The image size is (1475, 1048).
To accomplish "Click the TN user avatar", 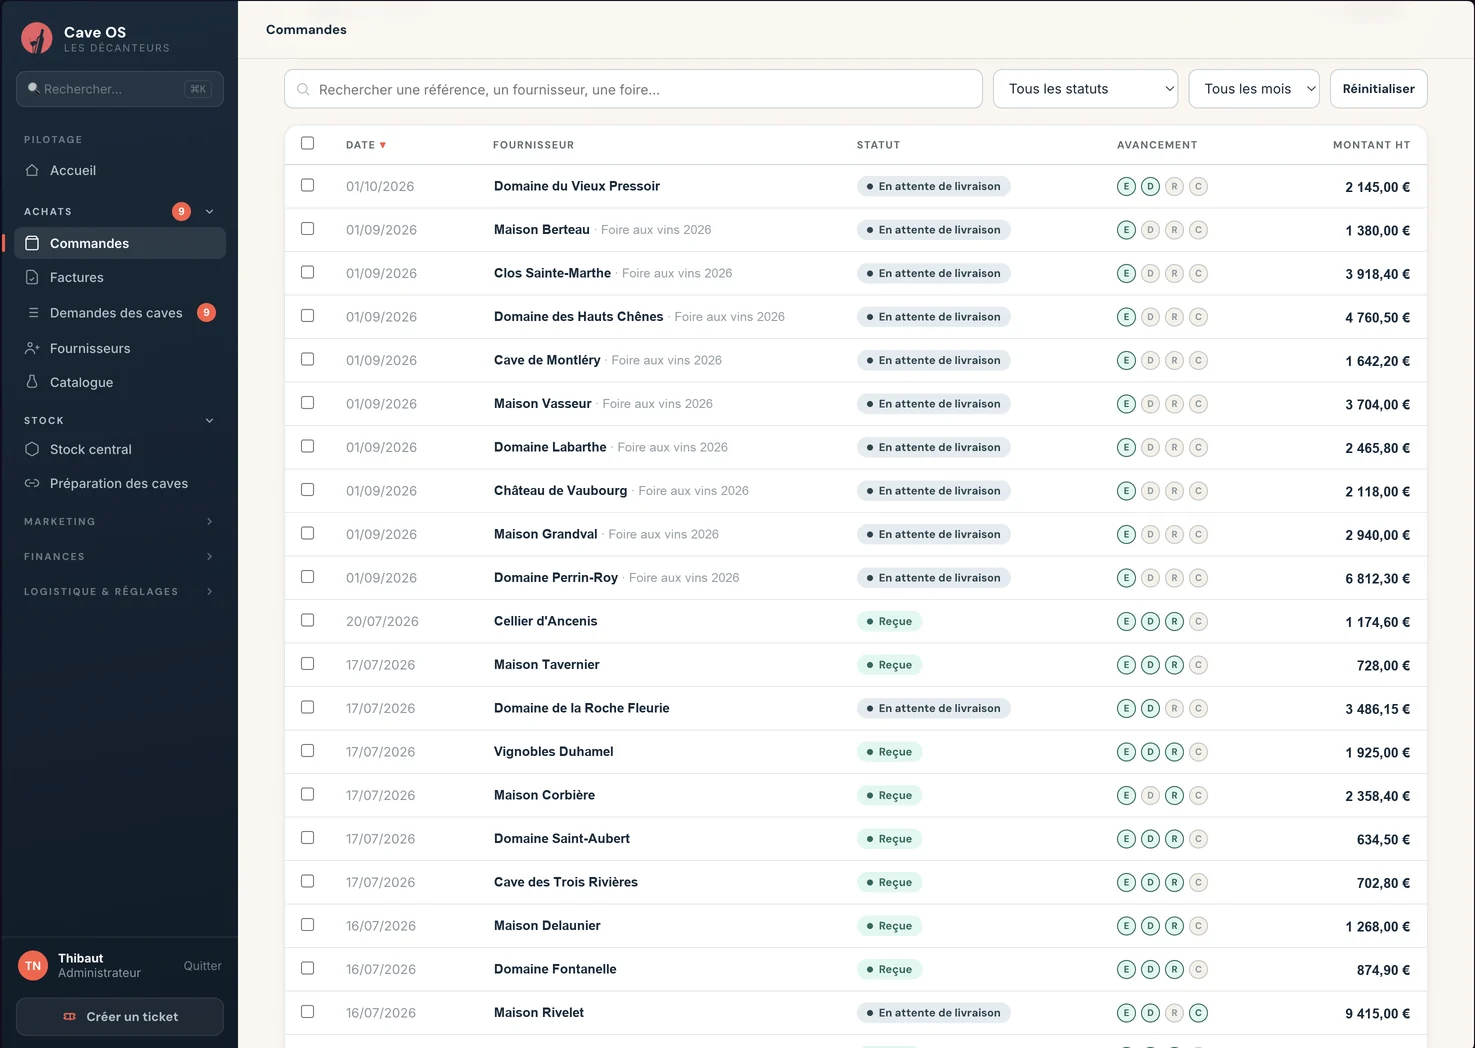I will (33, 966).
